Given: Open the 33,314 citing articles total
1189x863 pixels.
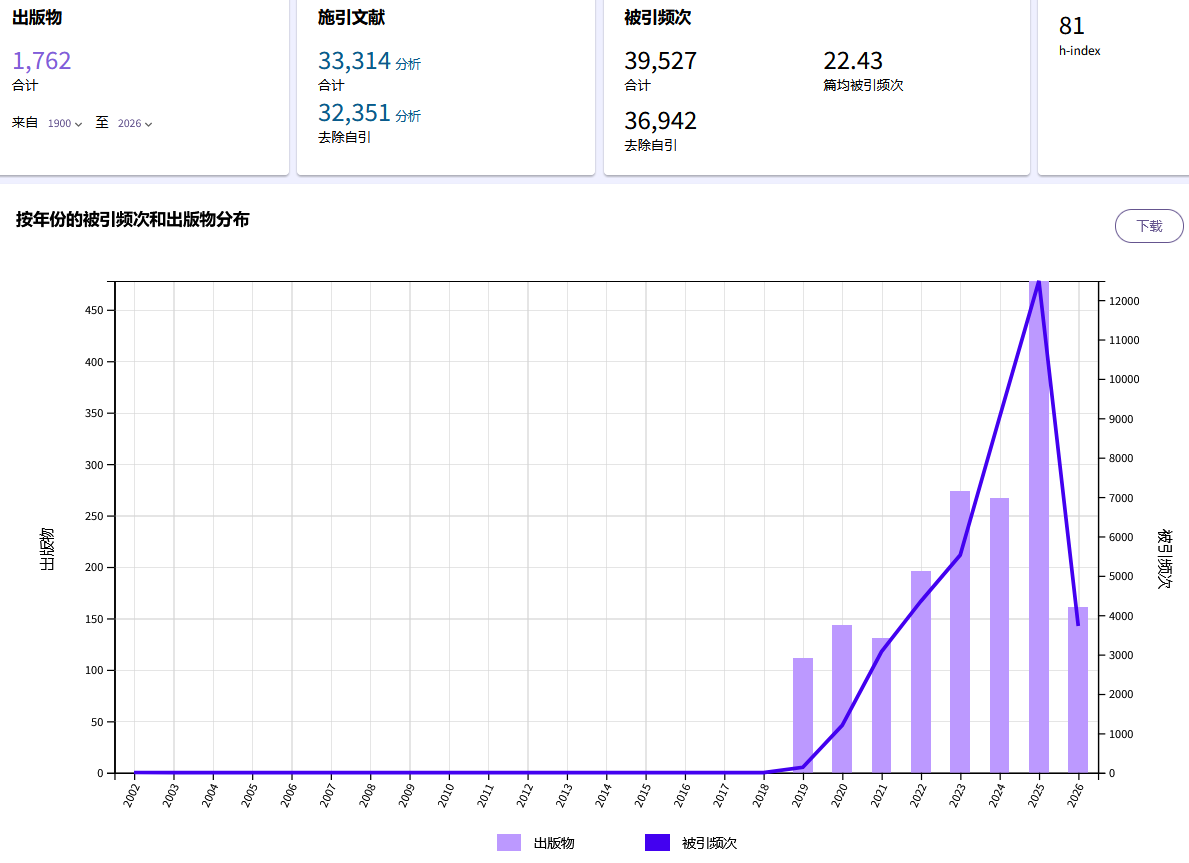Looking at the screenshot, I should pyautogui.click(x=354, y=61).
